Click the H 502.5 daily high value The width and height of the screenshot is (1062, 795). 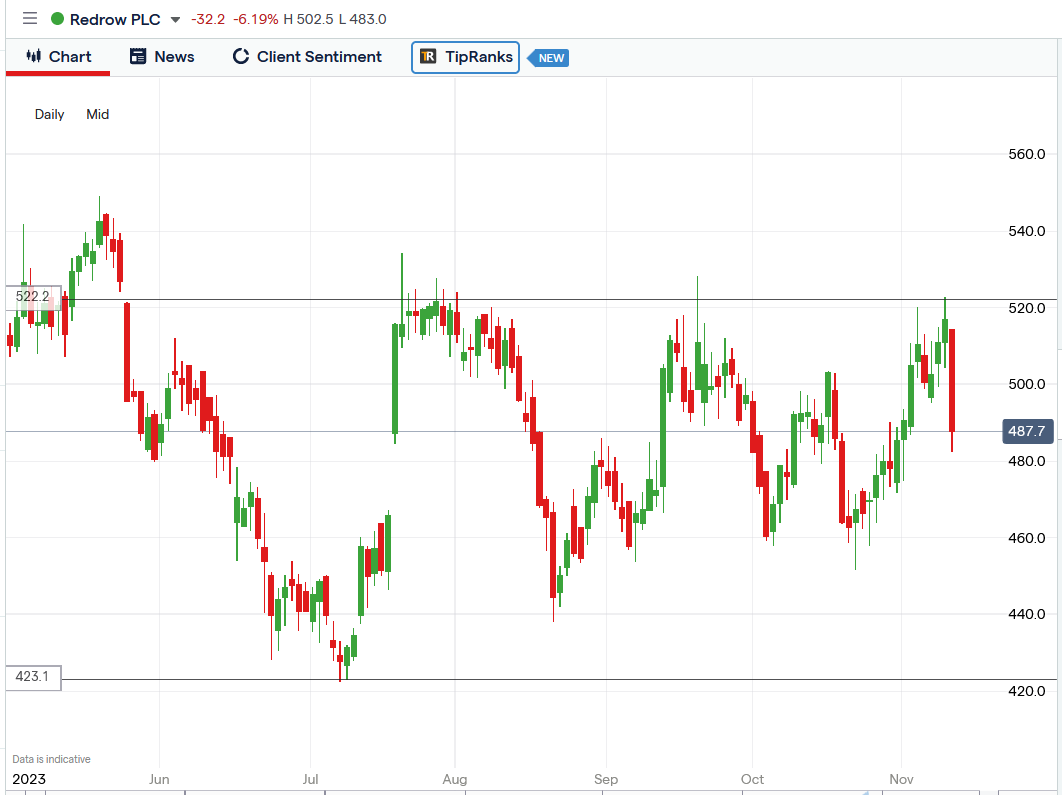(x=308, y=19)
